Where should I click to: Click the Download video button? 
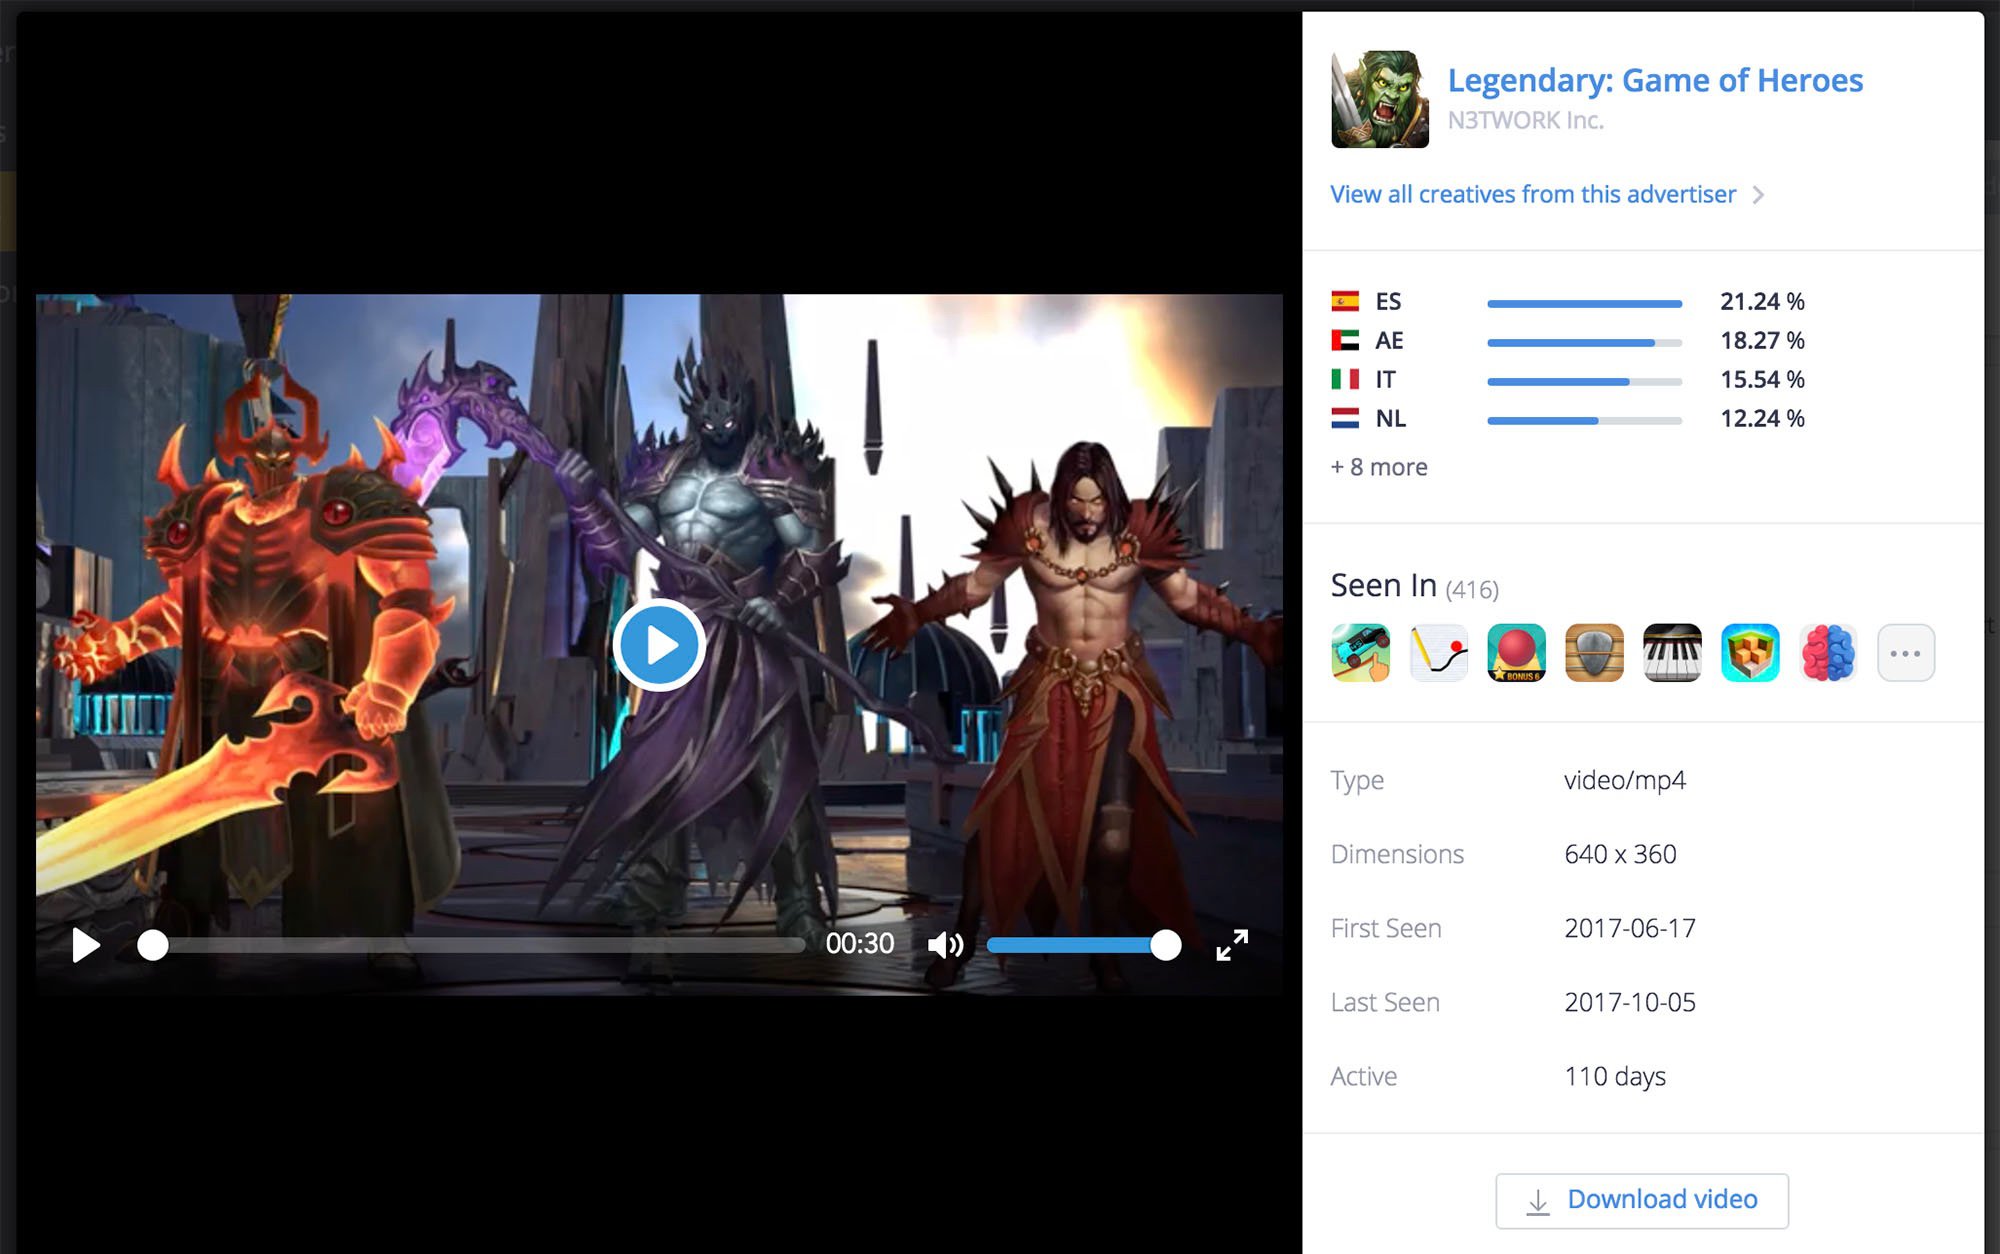[x=1642, y=1200]
